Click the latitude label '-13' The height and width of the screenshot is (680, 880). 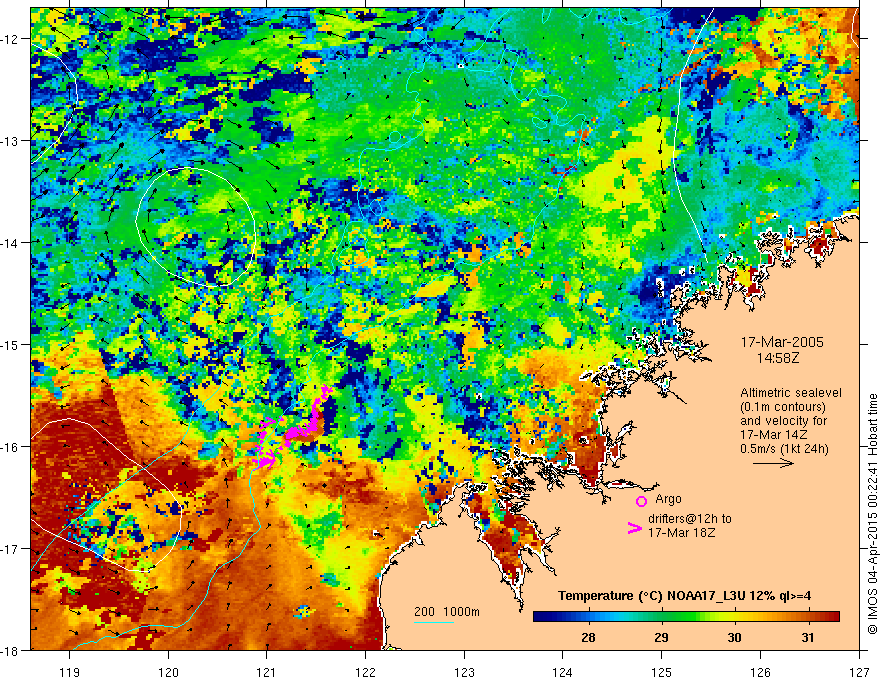(11, 141)
